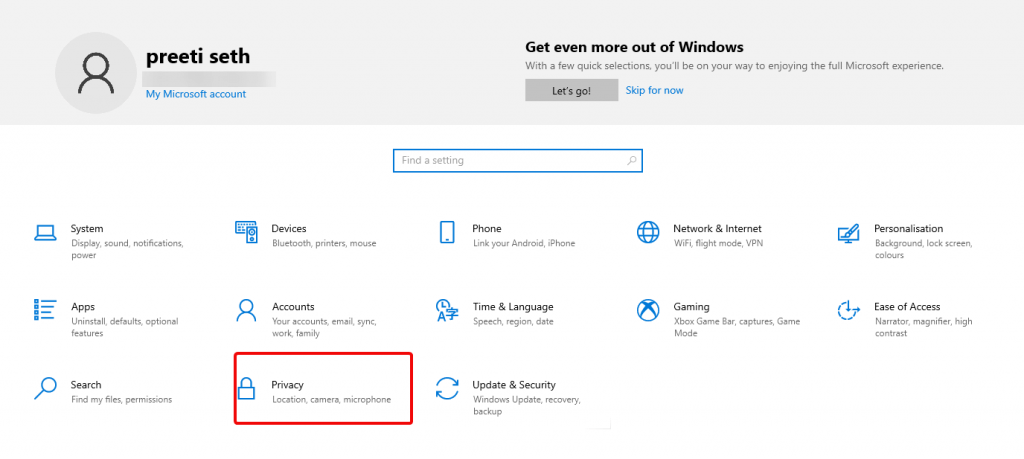Open the Privacy padlock icon
The width and height of the screenshot is (1024, 459).
(x=246, y=388)
